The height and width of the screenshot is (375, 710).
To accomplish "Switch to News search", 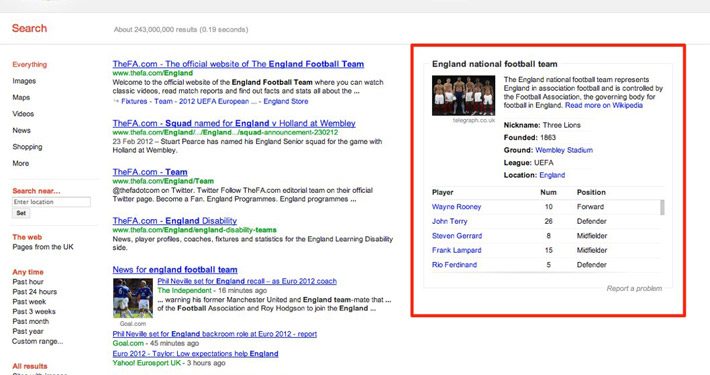I will (22, 130).
